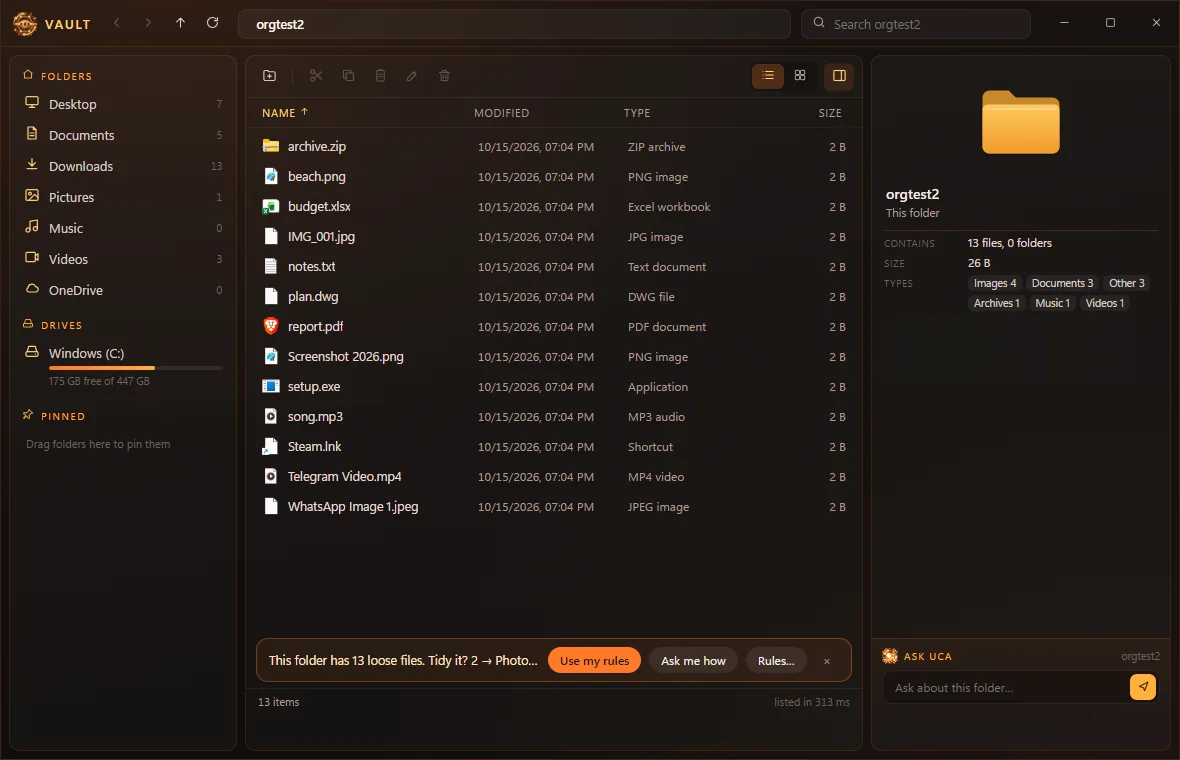The height and width of the screenshot is (760, 1180).
Task: Click the 13 items status text
Action: tap(278, 701)
